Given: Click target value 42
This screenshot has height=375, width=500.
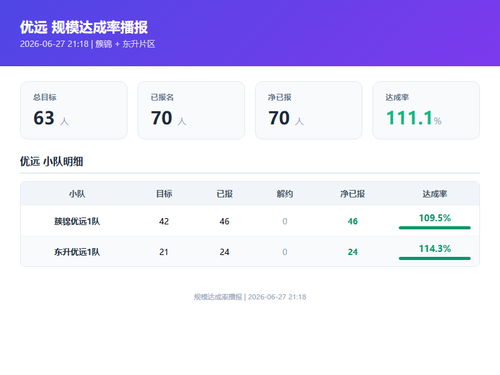Looking at the screenshot, I should click(164, 221).
